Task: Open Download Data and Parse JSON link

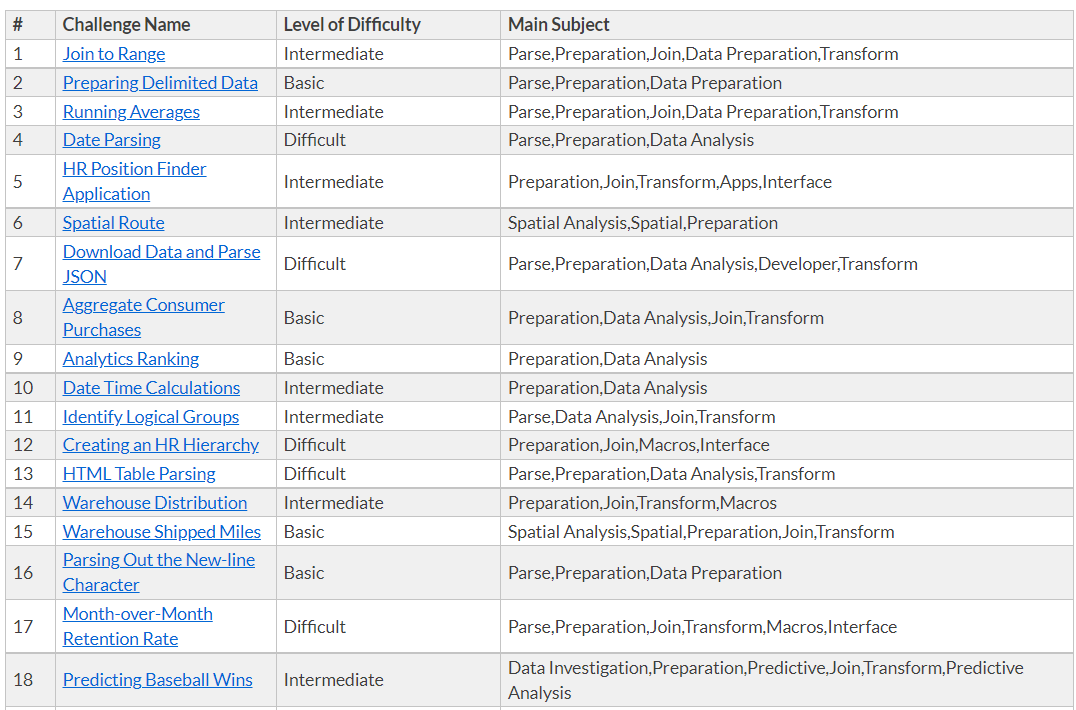Action: [161, 252]
